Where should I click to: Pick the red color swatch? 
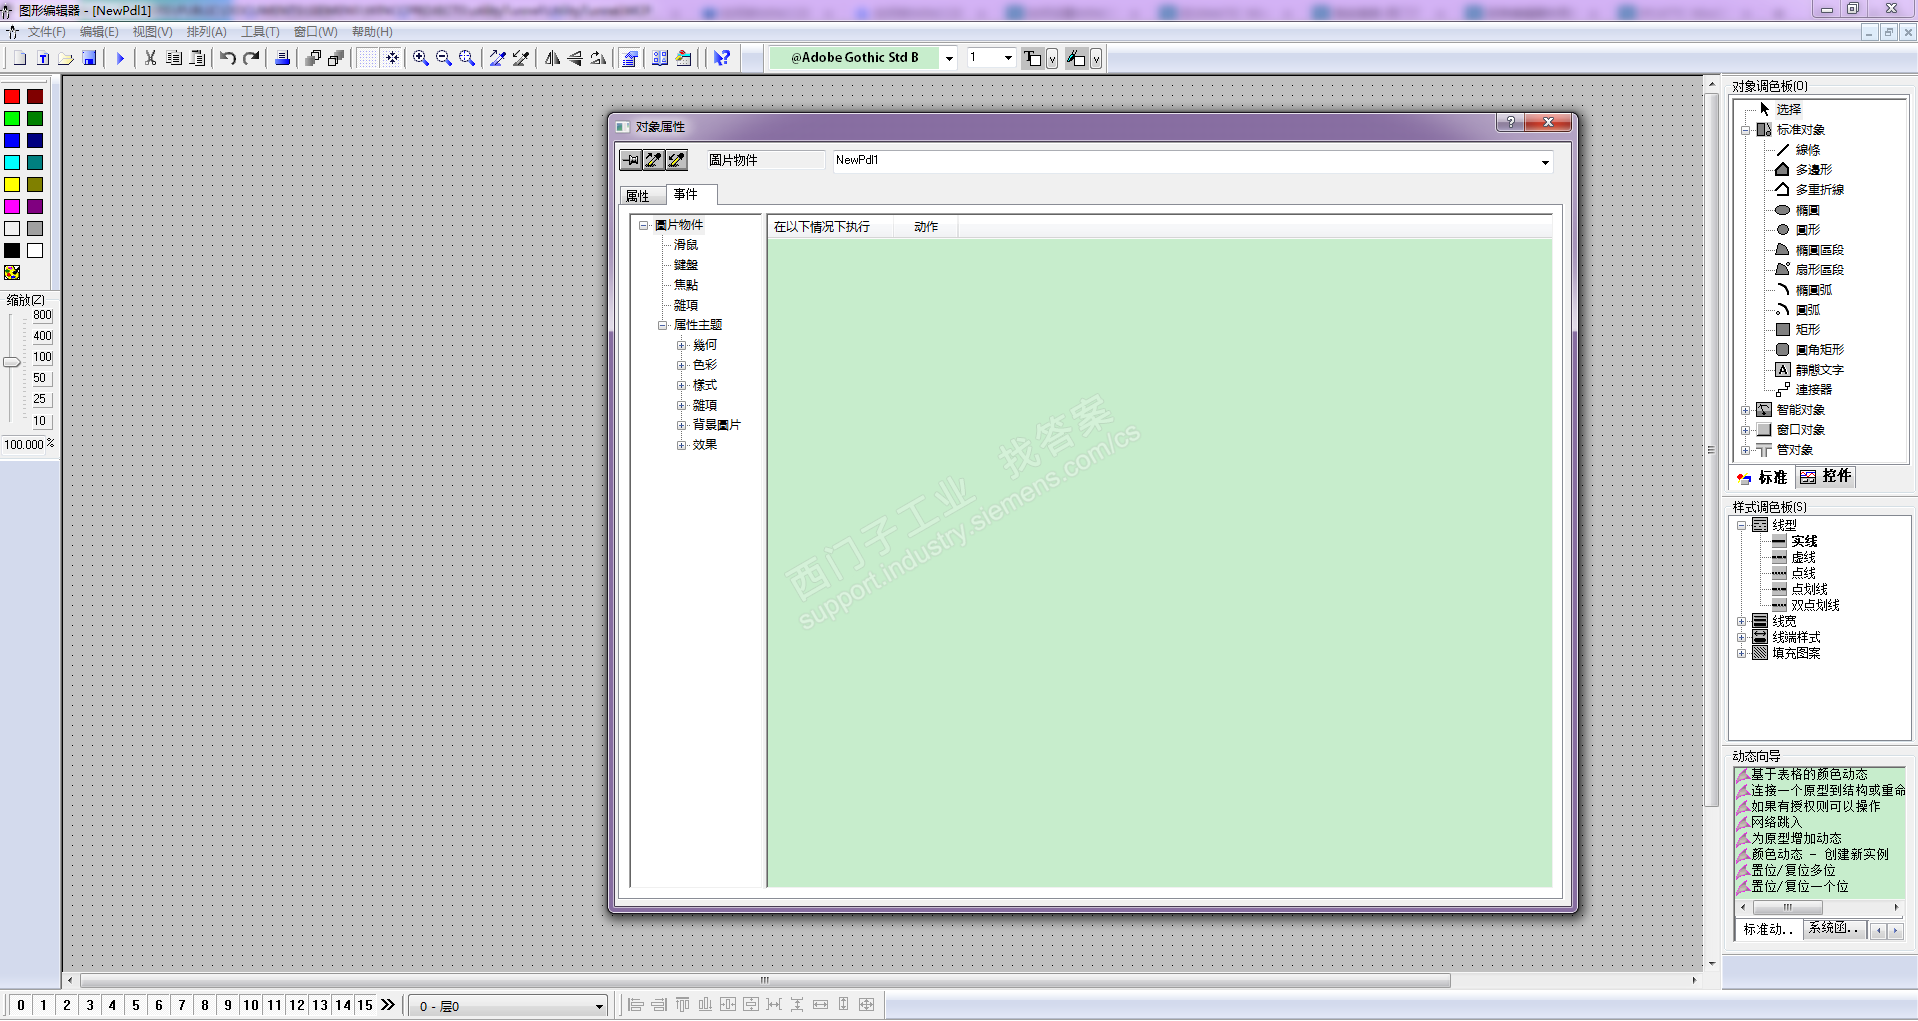tap(12, 97)
